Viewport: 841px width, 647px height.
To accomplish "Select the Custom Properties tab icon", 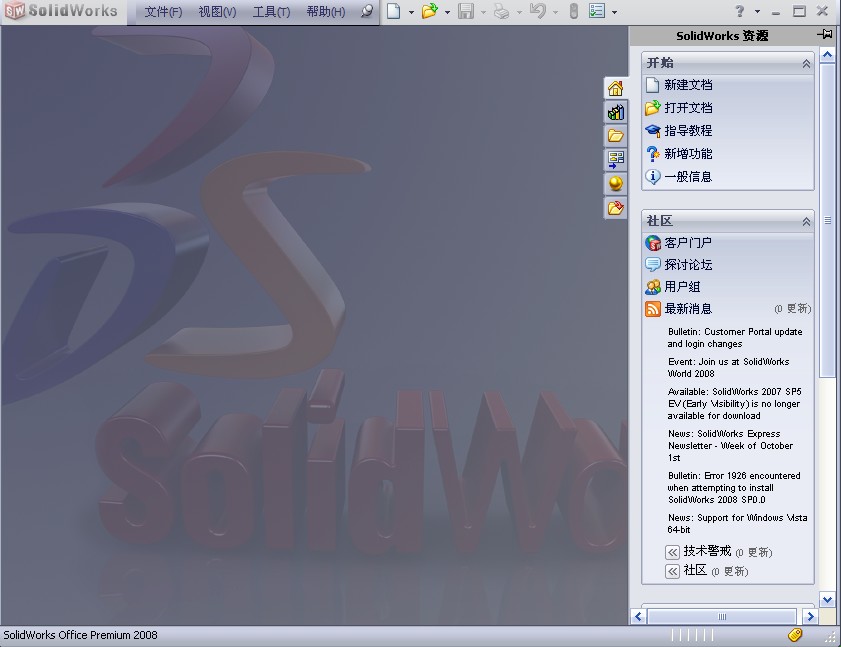I will [x=615, y=208].
